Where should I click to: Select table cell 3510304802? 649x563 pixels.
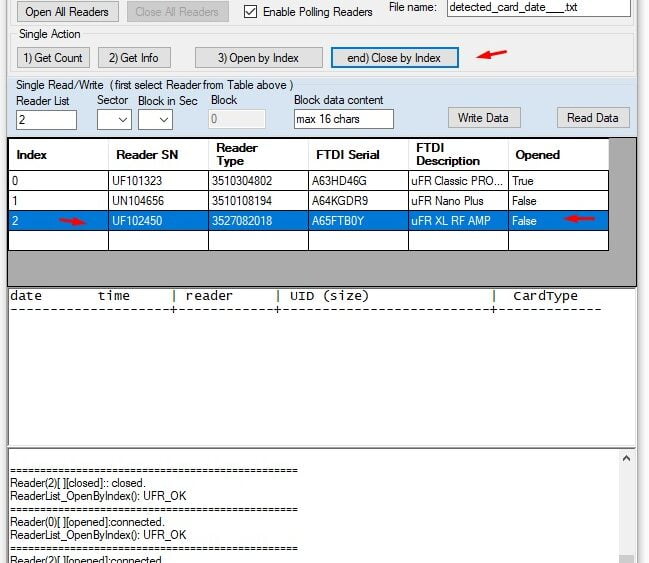[x=258, y=180]
